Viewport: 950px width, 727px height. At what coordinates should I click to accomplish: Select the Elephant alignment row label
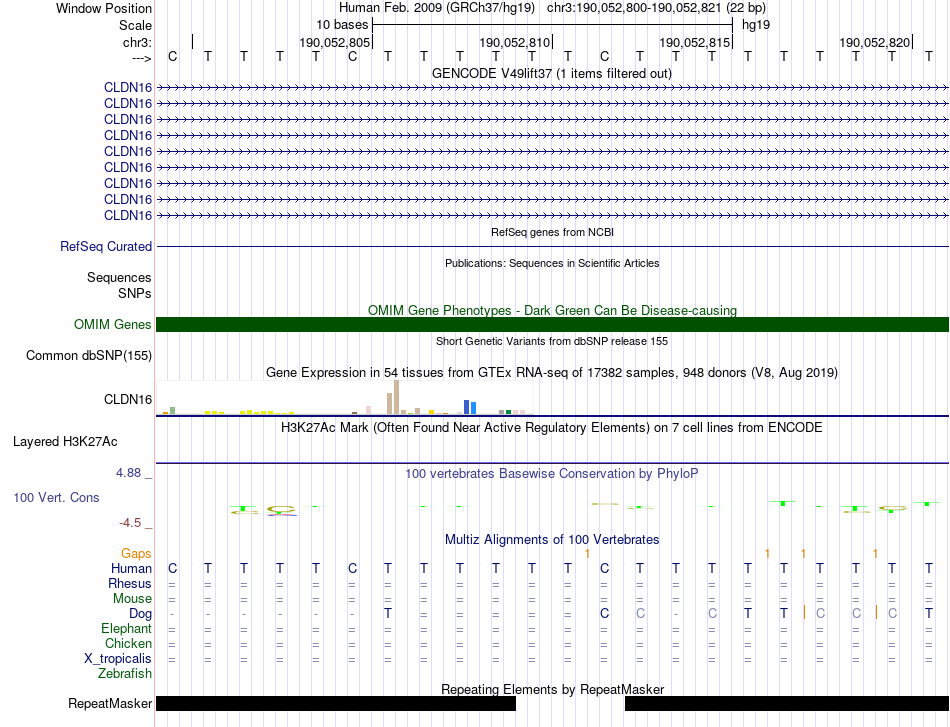(x=127, y=628)
